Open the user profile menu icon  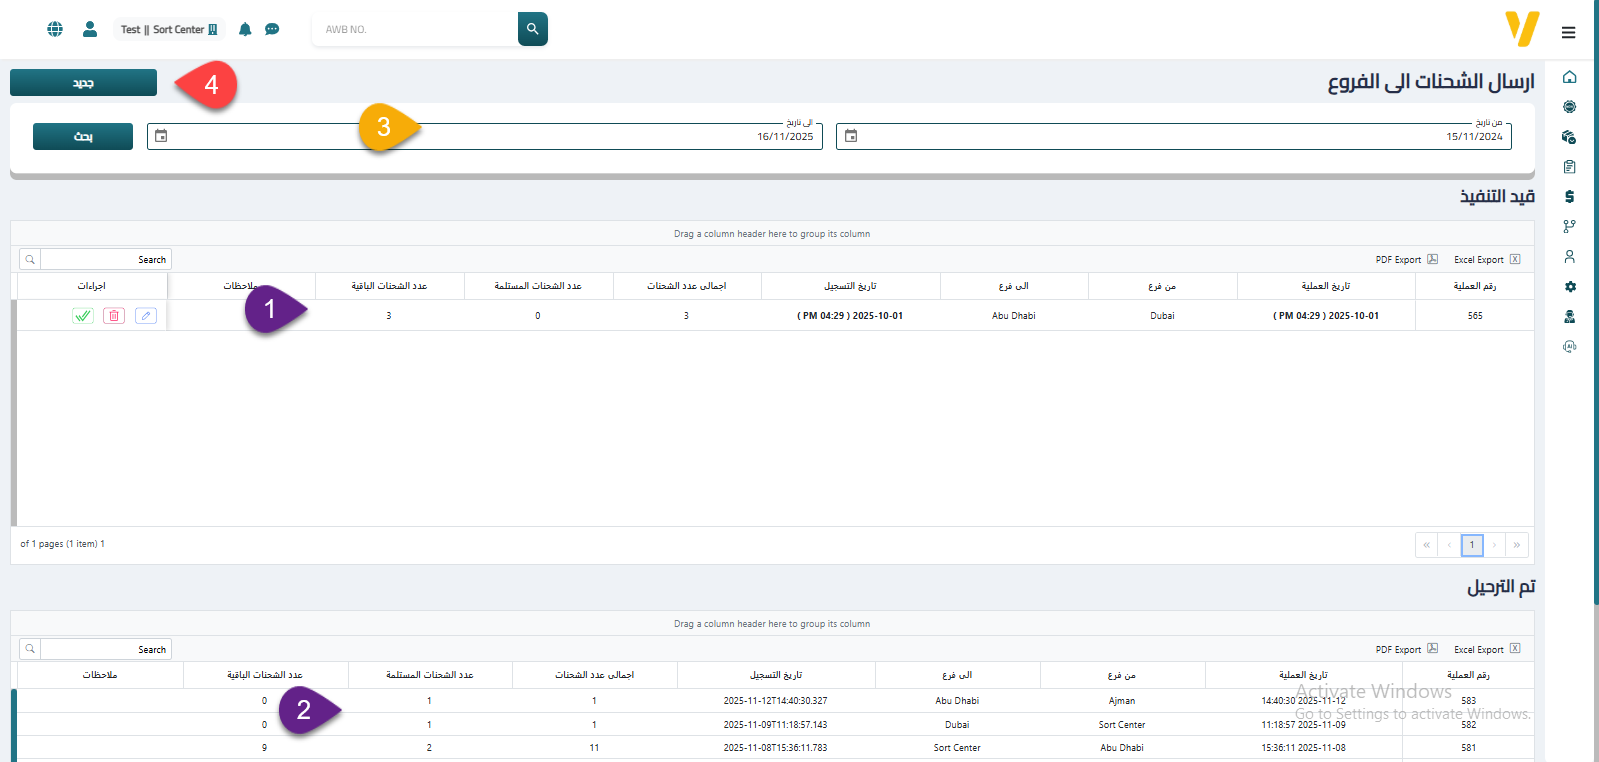coord(90,29)
